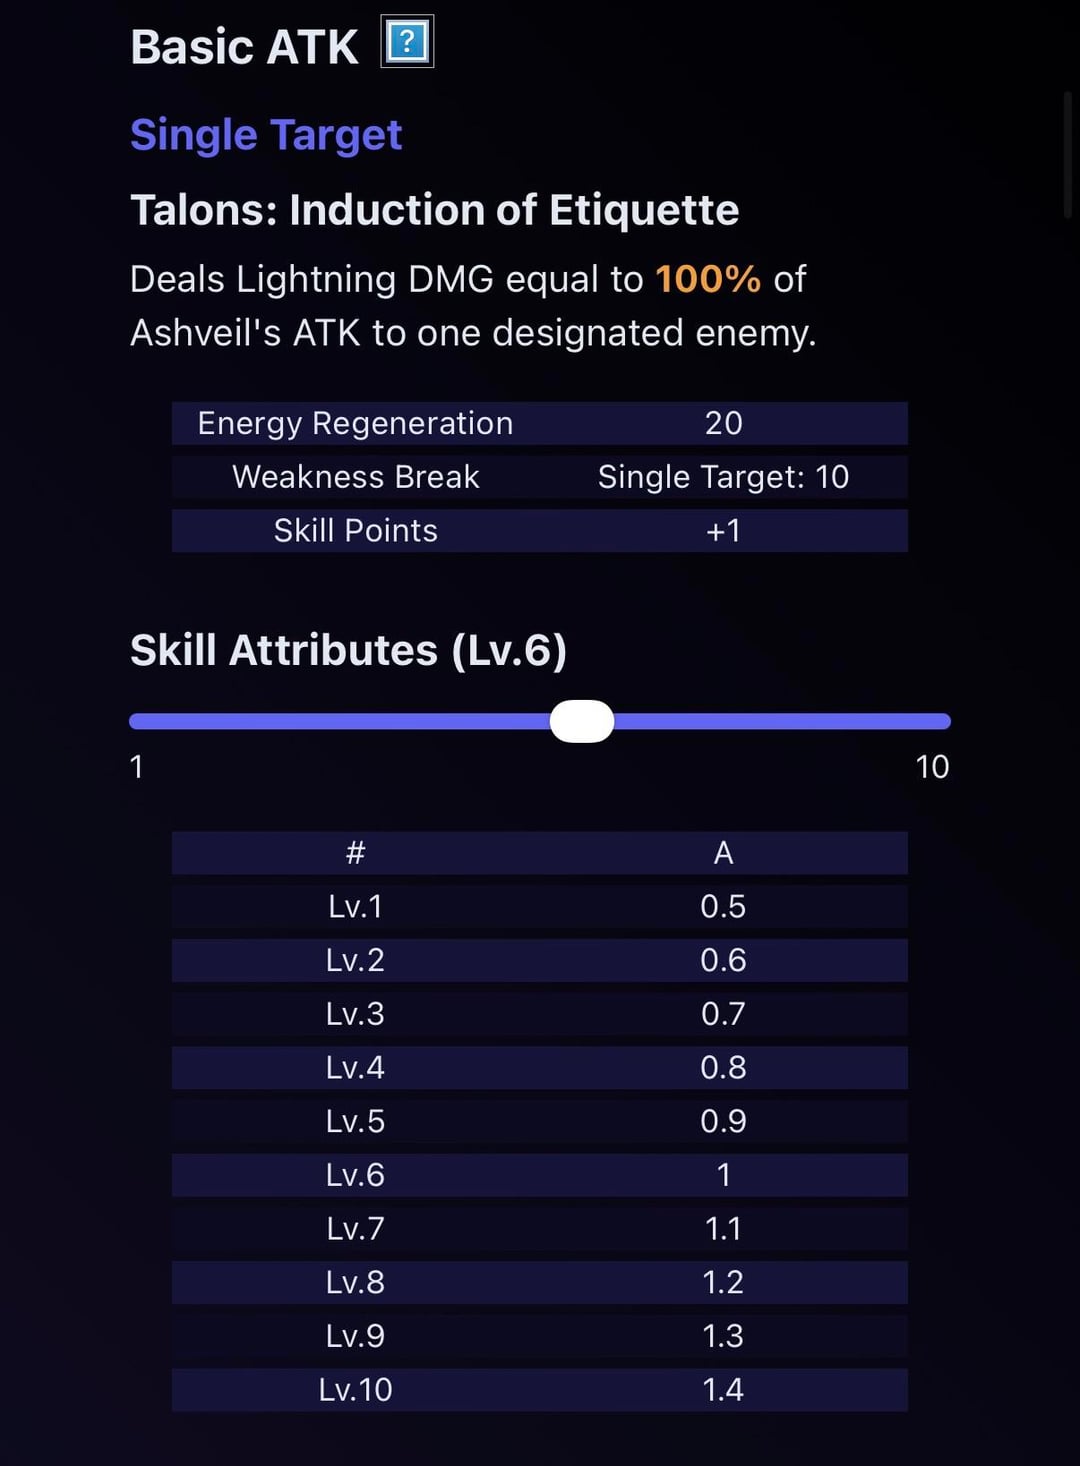
Task: Click the question mark help icon
Action: (407, 42)
